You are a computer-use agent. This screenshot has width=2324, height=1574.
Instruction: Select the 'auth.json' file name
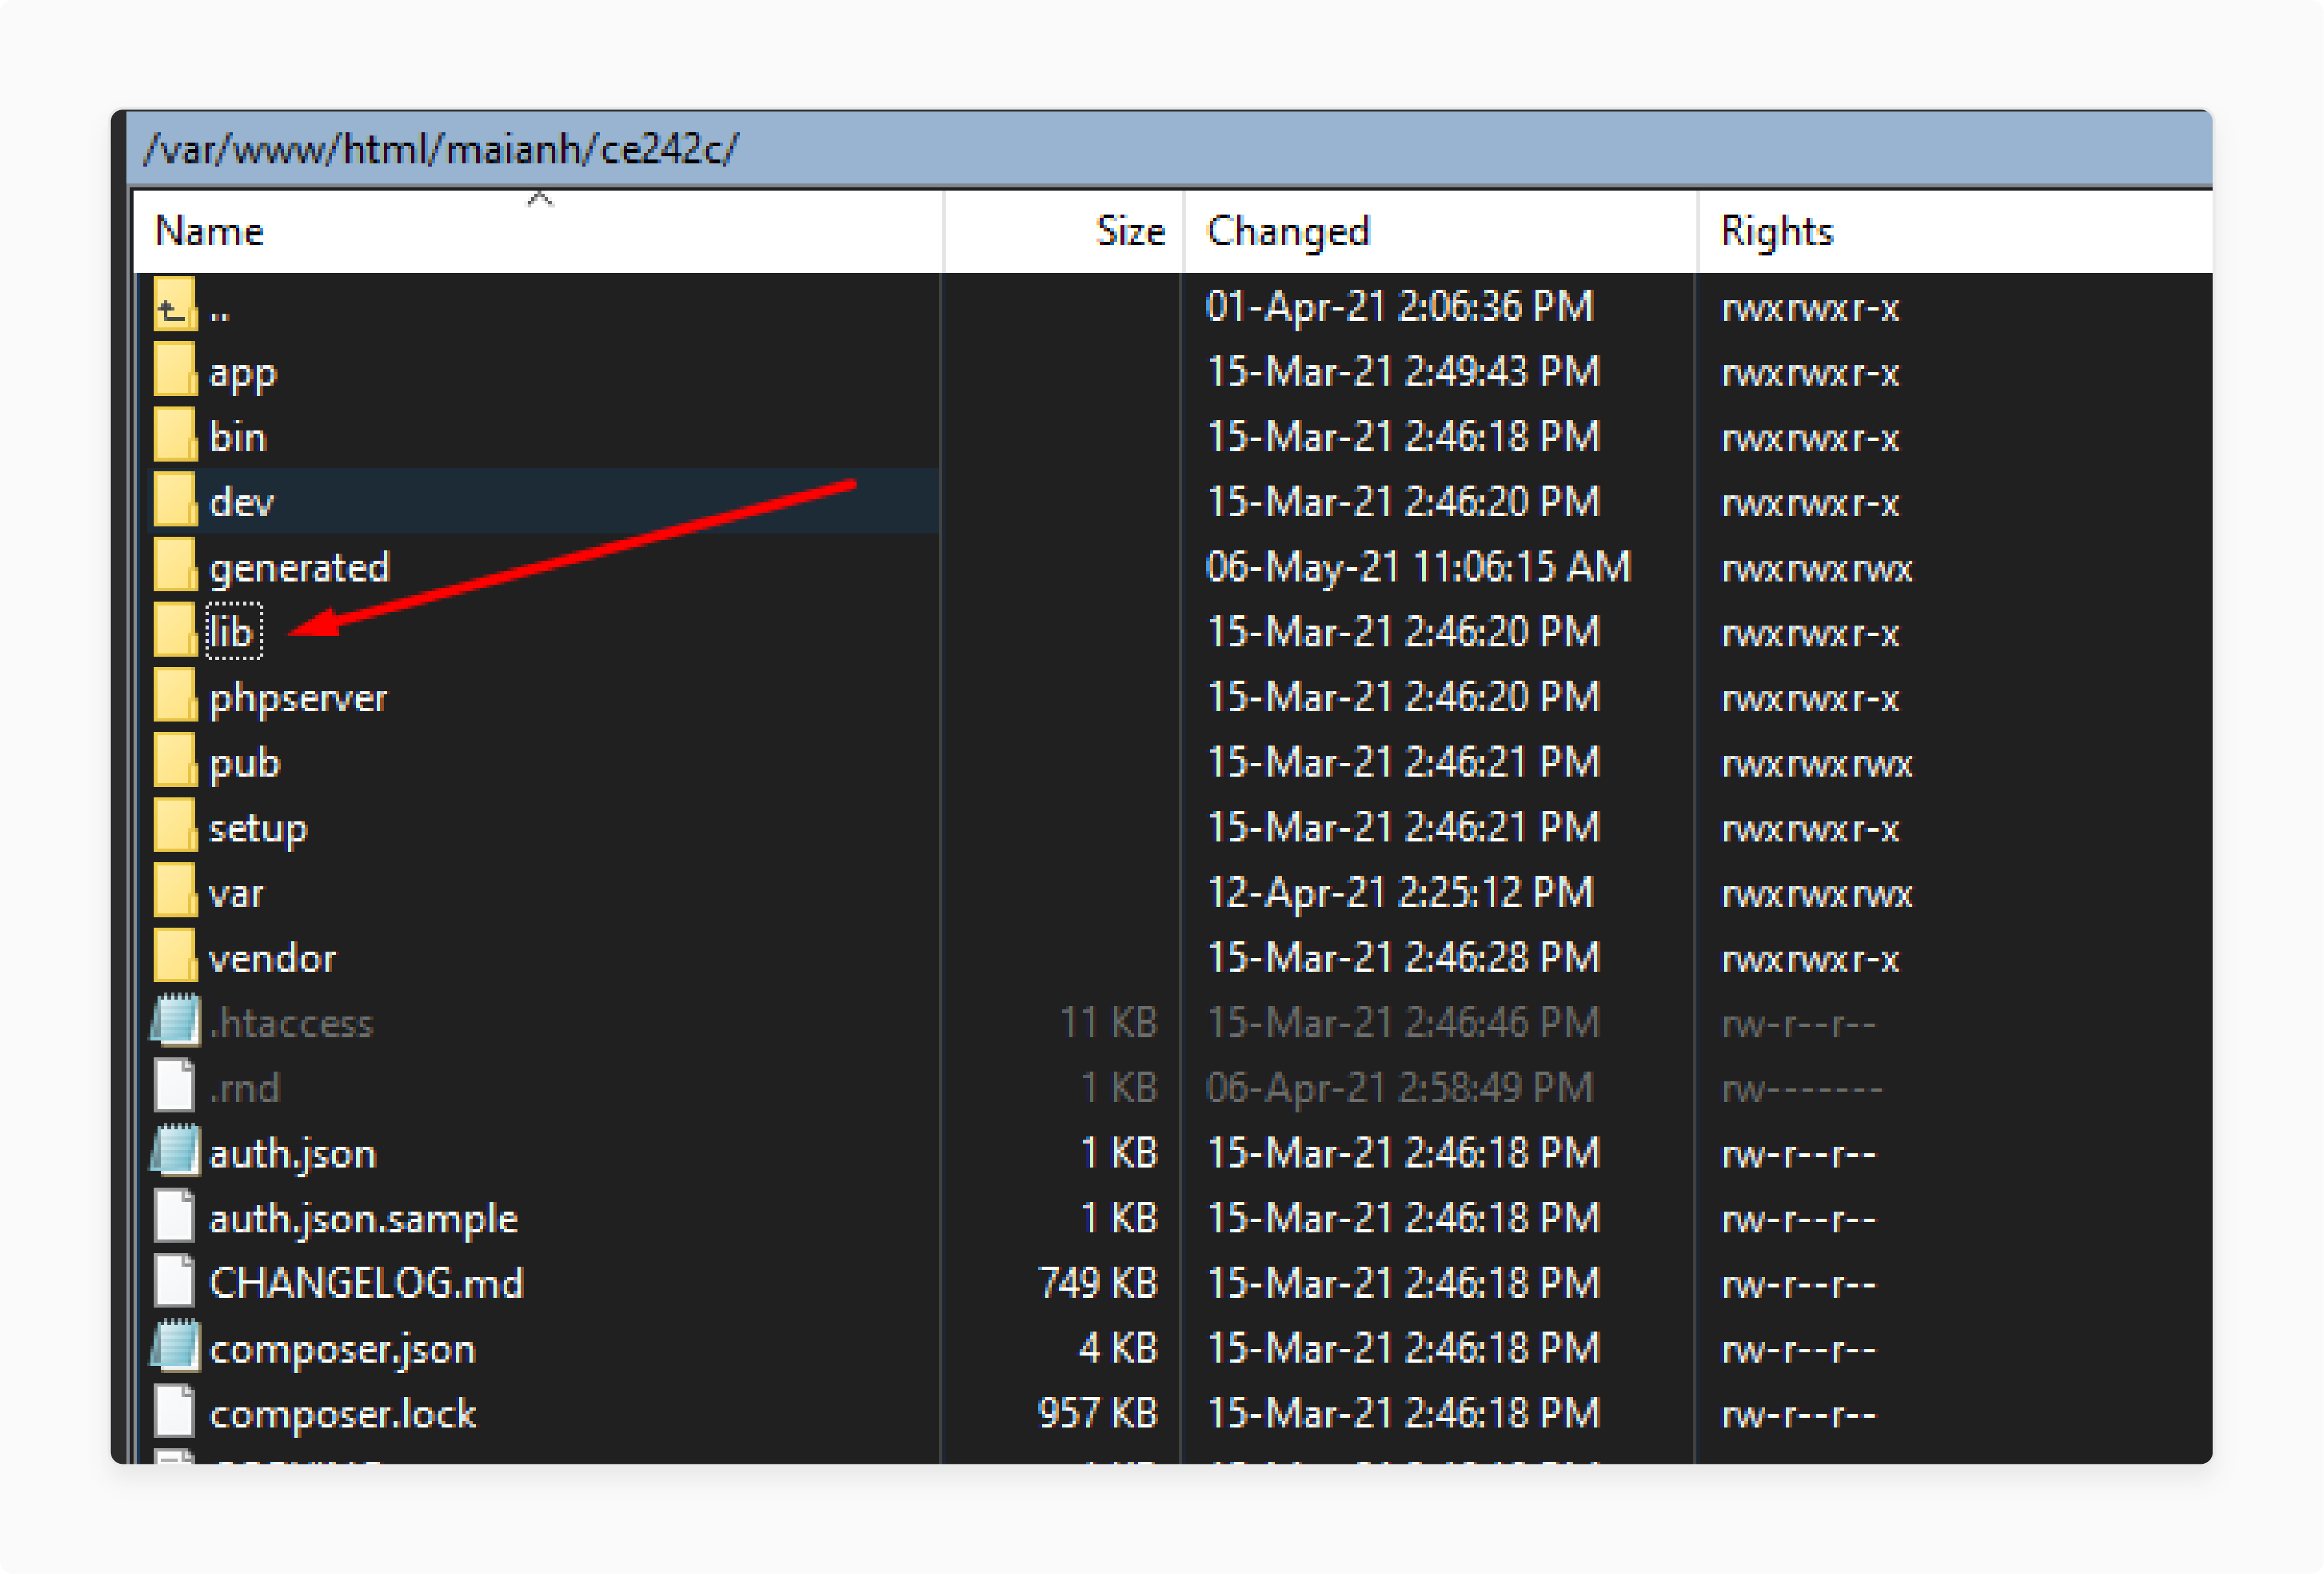tap(292, 1154)
